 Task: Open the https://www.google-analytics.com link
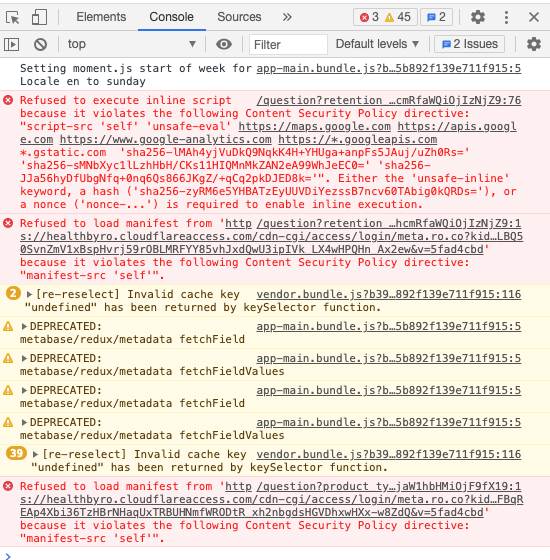point(165,139)
